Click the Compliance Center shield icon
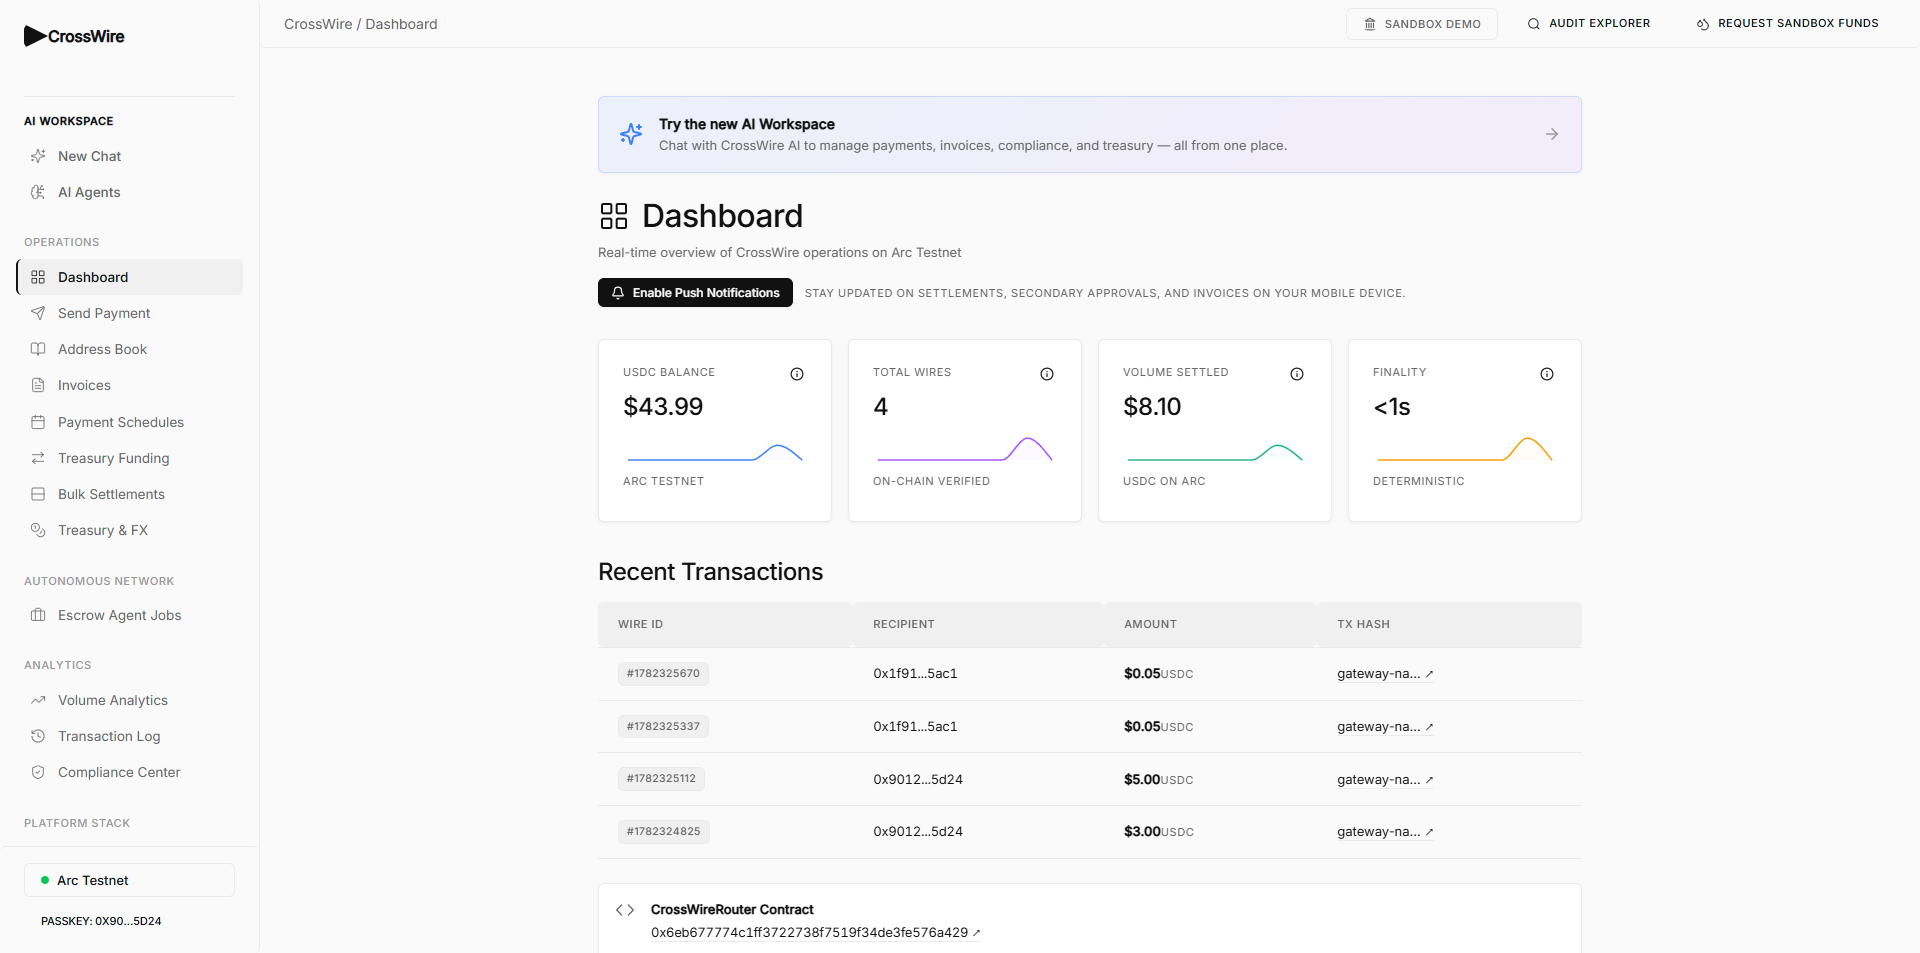1920x953 pixels. [38, 772]
